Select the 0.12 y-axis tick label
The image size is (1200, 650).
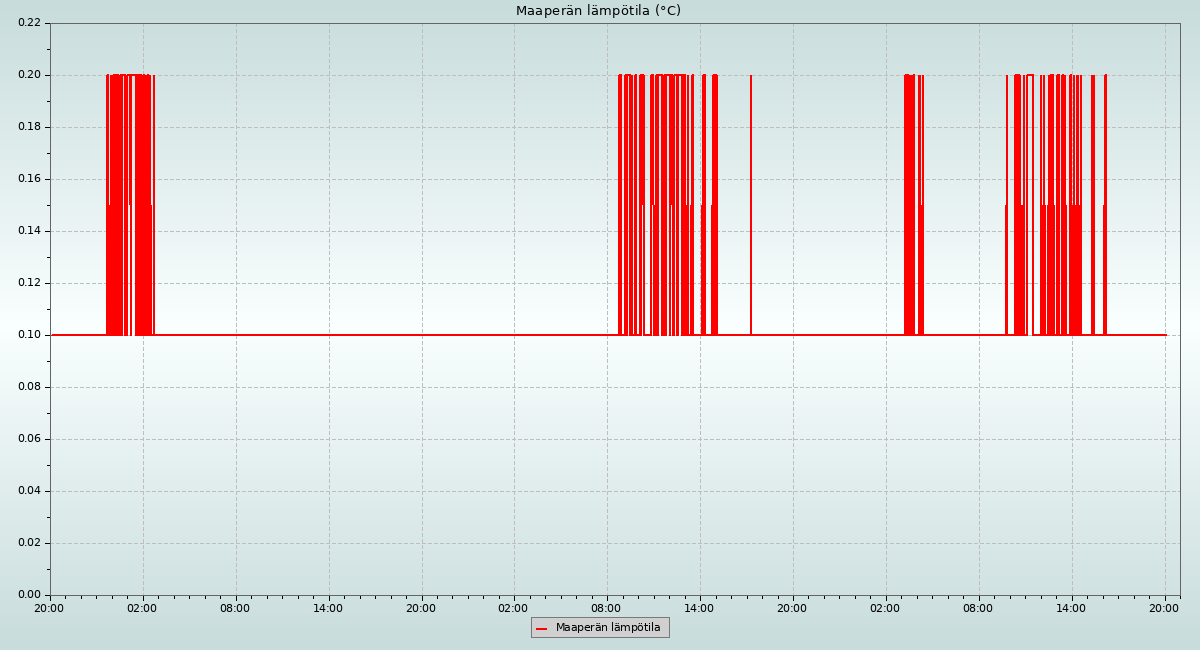coord(29,283)
